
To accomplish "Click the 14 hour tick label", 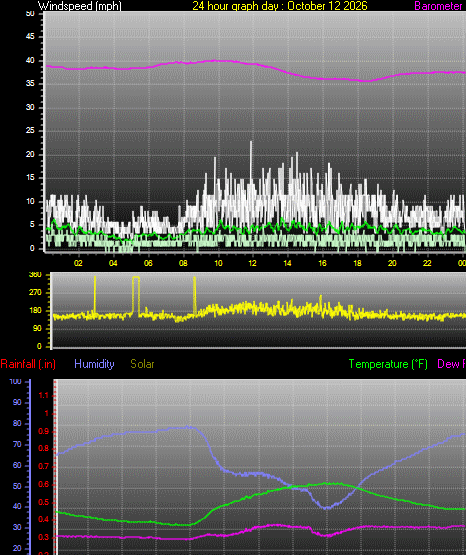I will coord(287,263).
